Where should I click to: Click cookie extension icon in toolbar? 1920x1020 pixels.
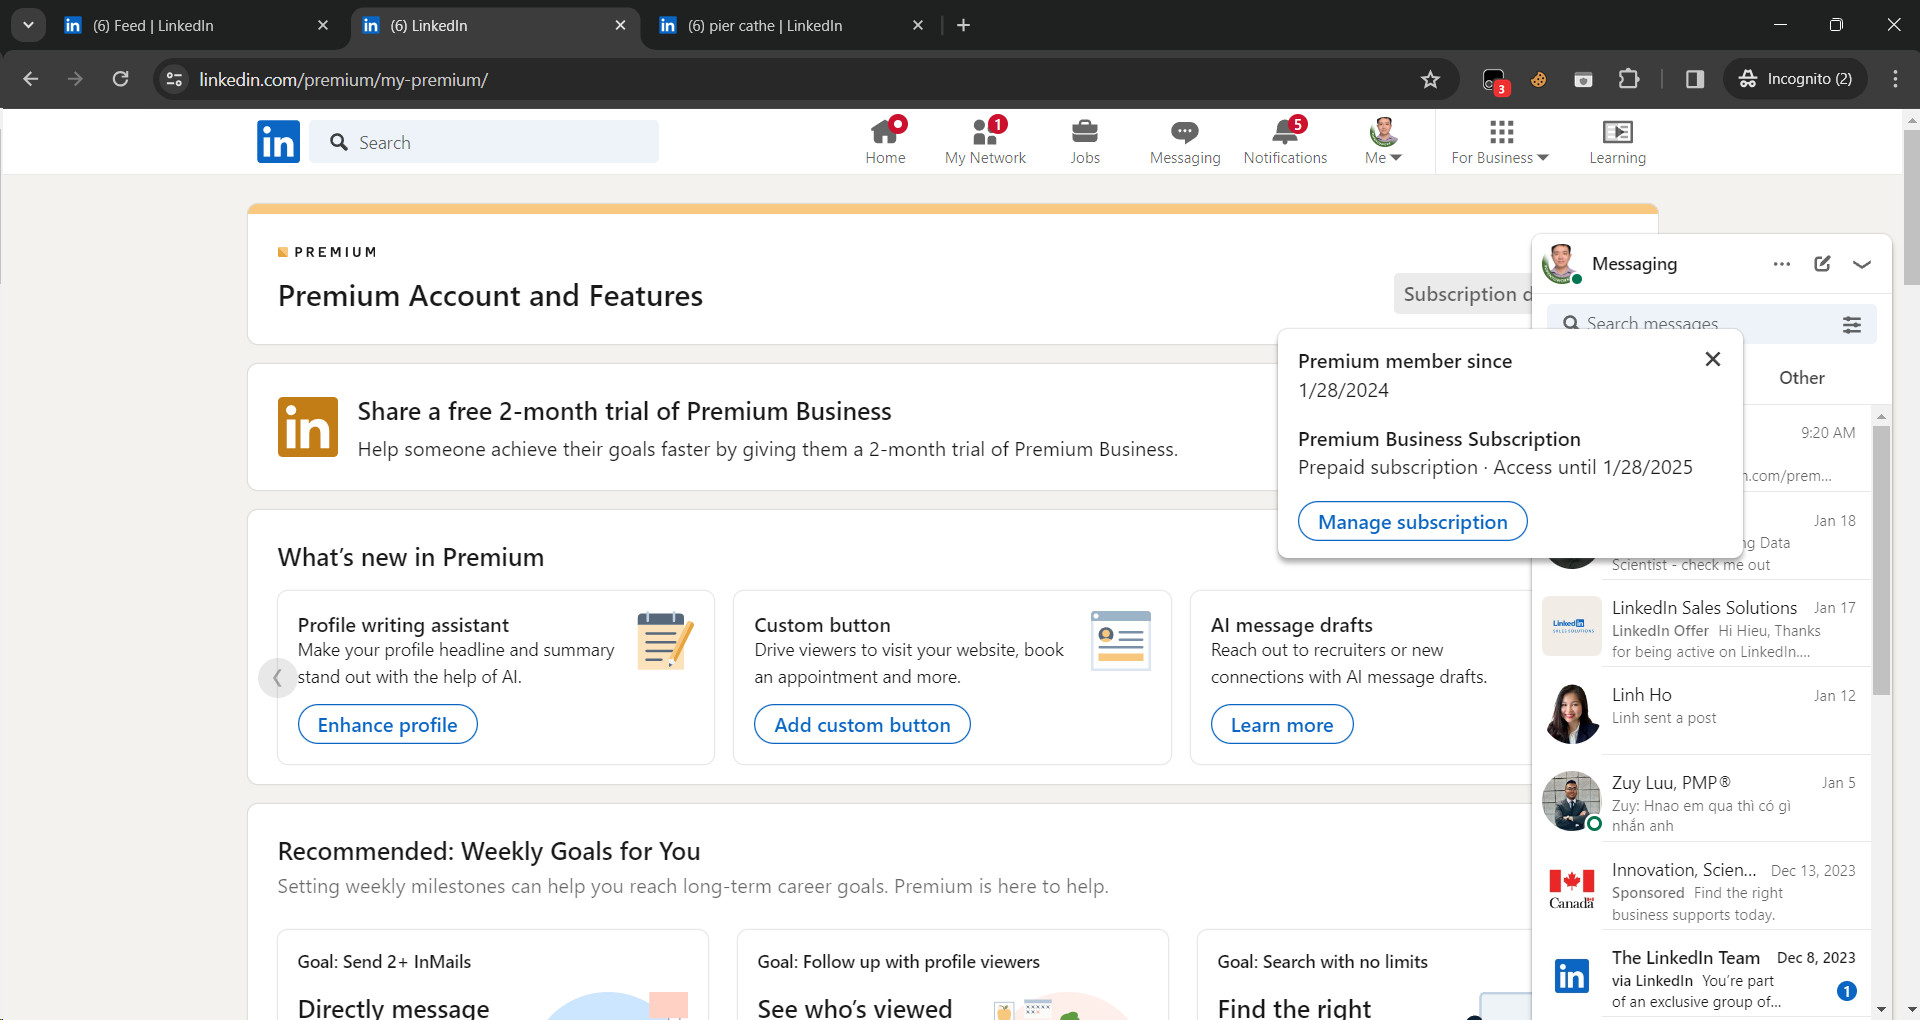click(1538, 79)
